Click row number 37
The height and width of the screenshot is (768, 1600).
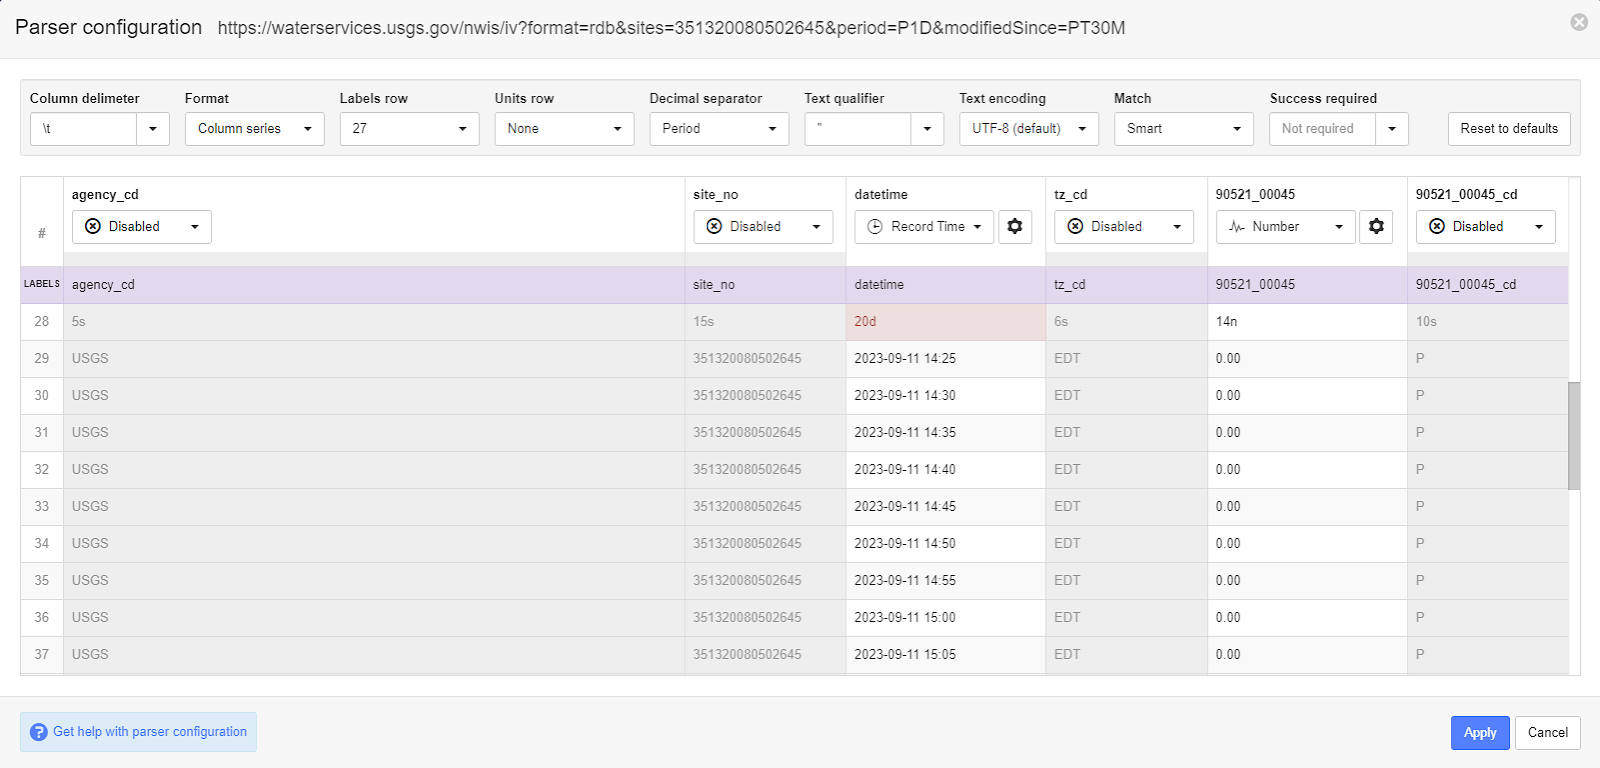pyautogui.click(x=42, y=655)
